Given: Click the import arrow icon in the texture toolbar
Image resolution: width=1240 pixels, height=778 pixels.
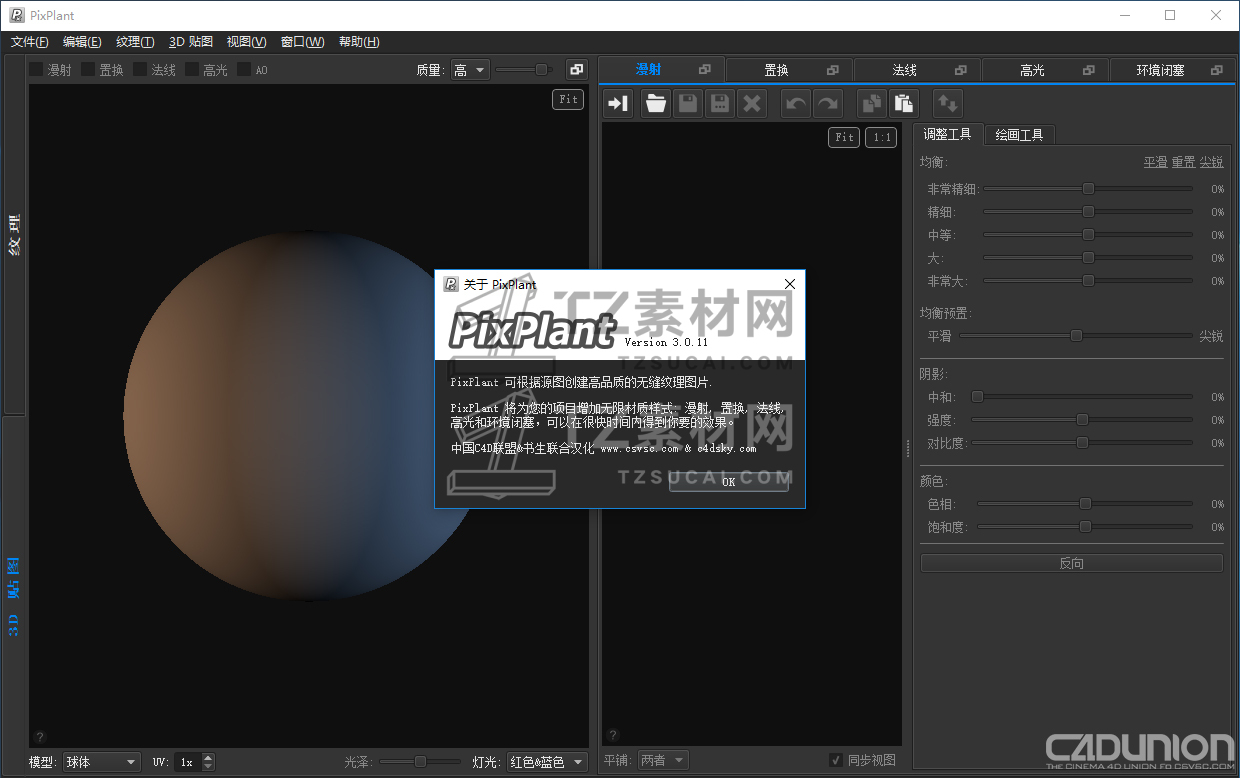Looking at the screenshot, I should (618, 103).
